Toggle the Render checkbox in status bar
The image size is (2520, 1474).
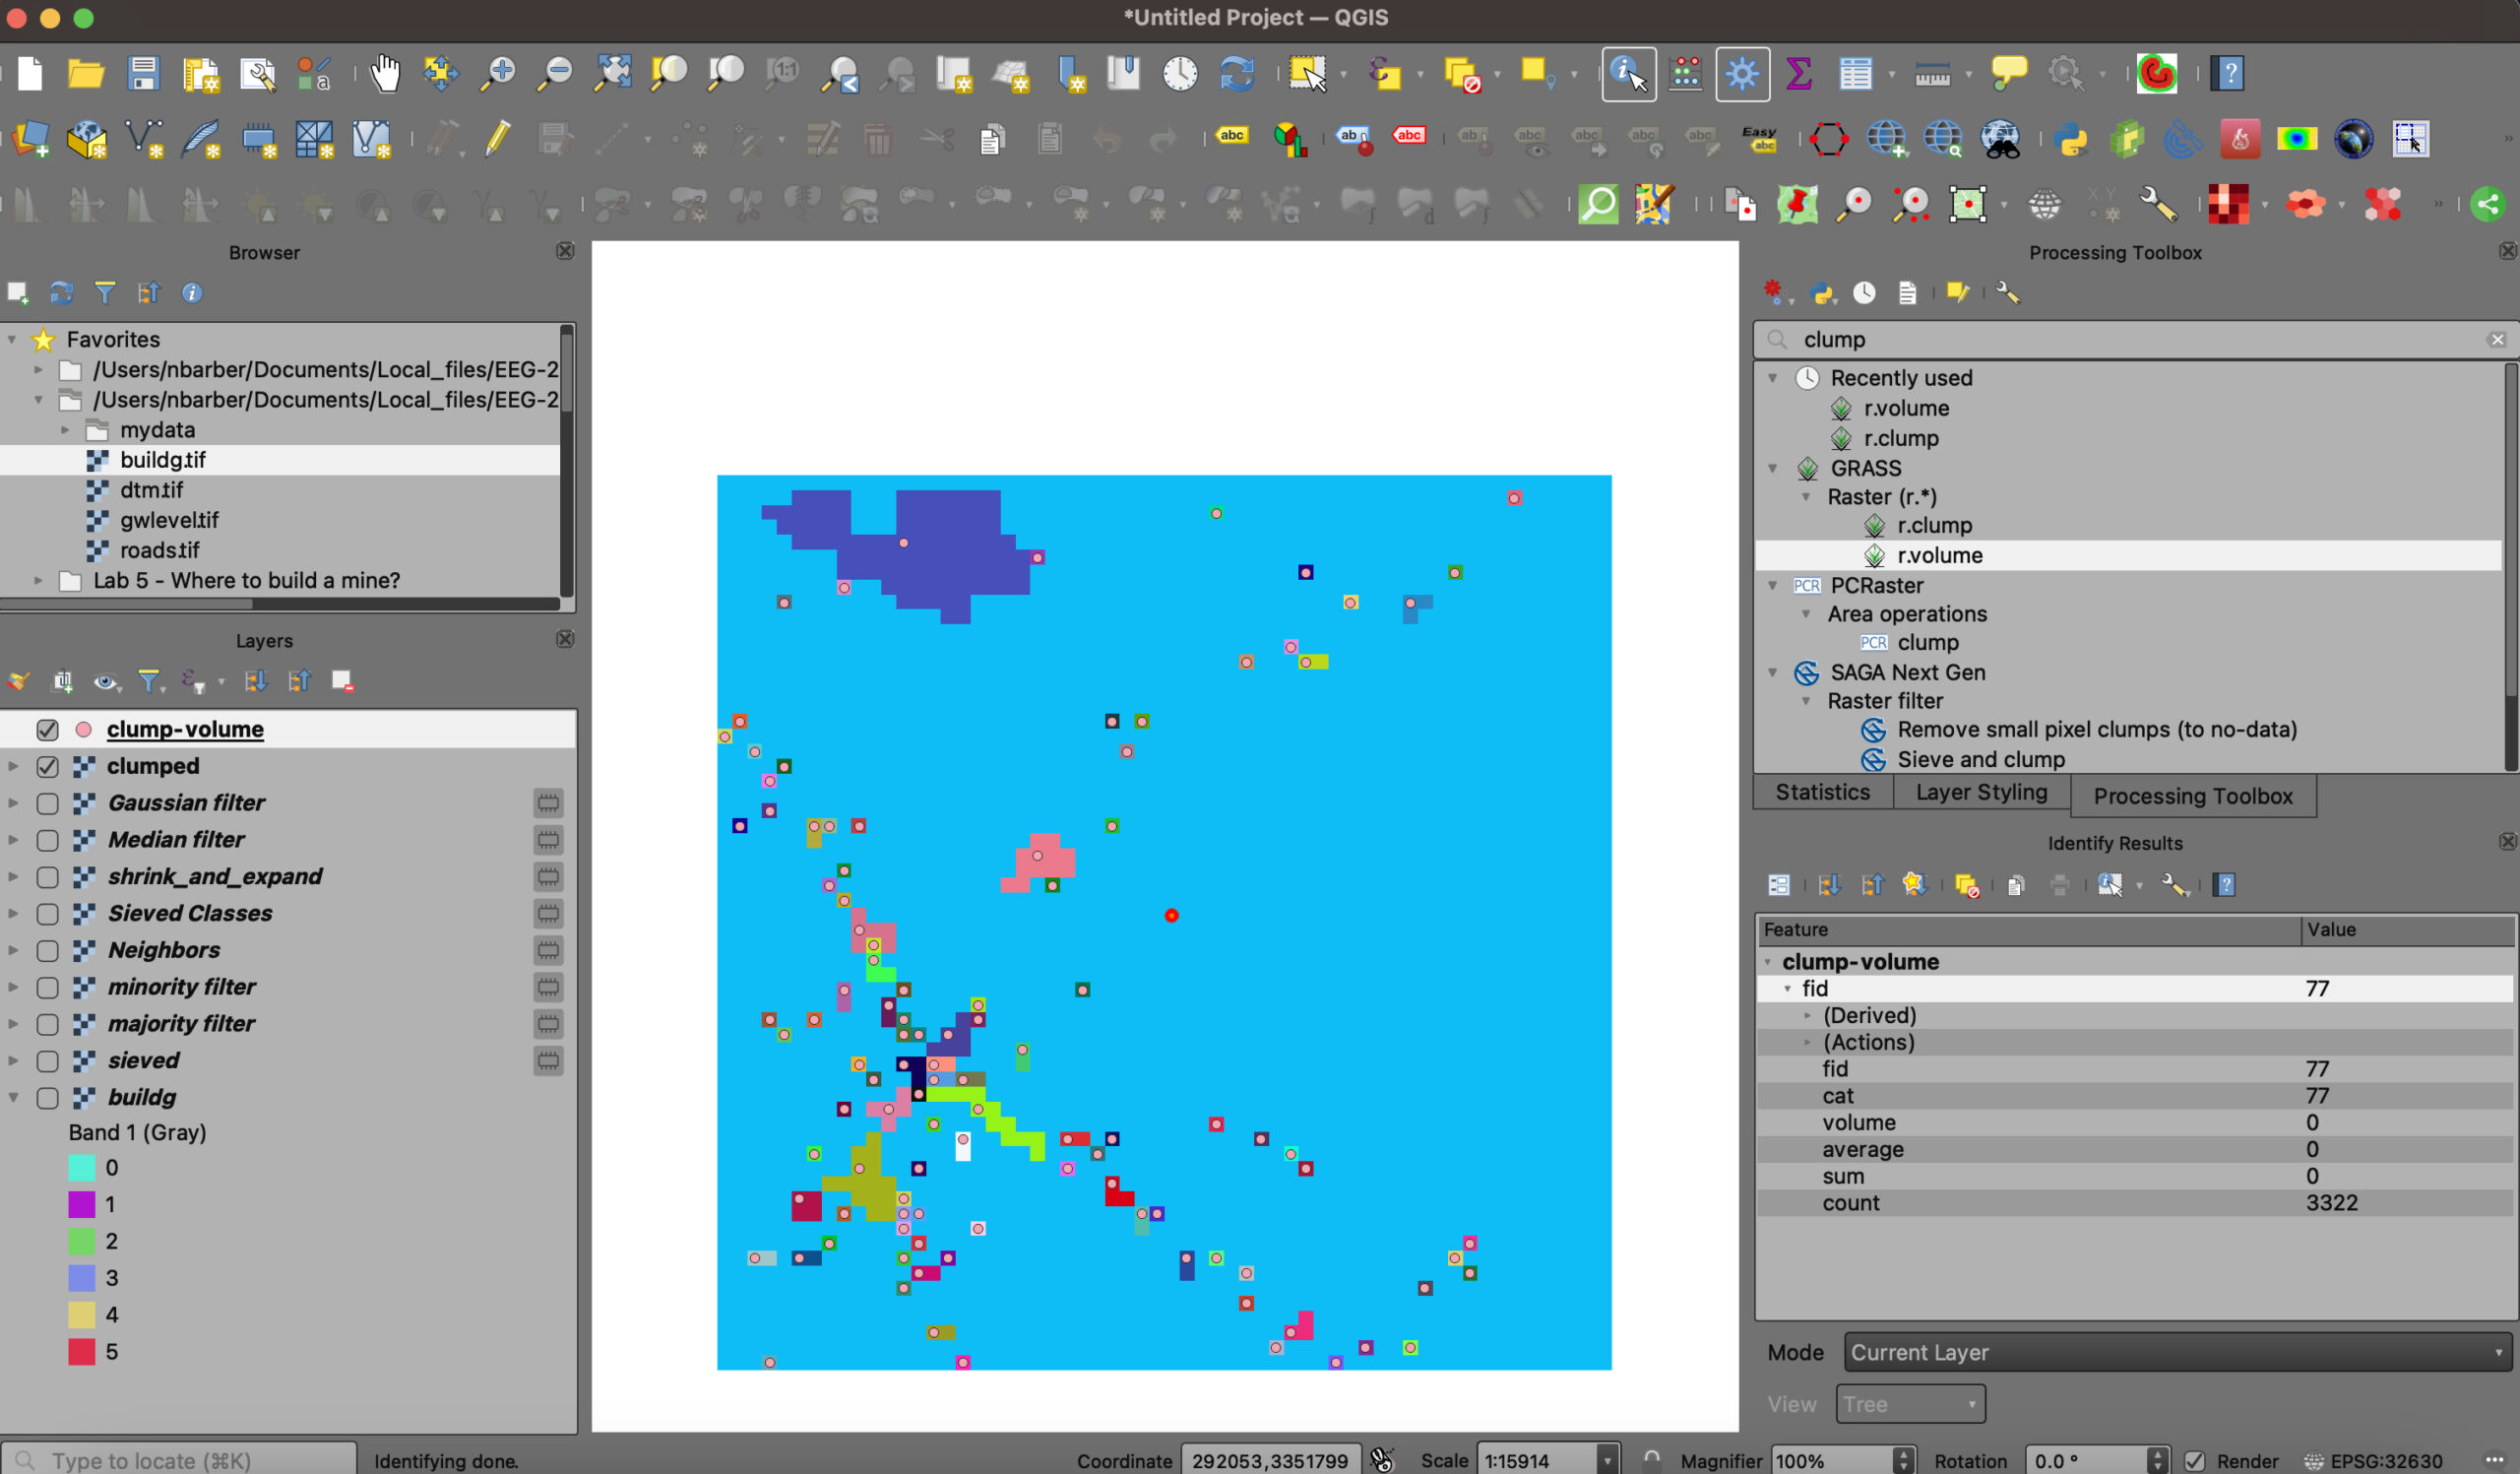2195,1461
